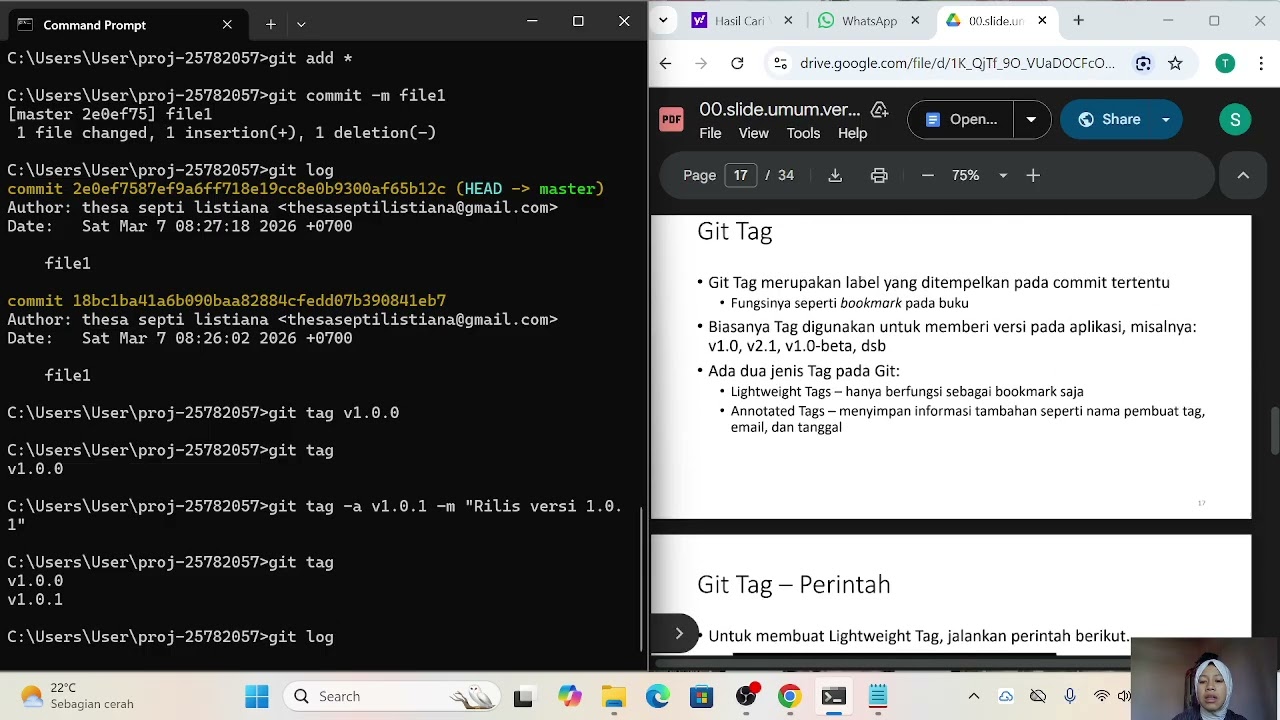Click the page number input field
This screenshot has width=1280, height=720.
[741, 175]
